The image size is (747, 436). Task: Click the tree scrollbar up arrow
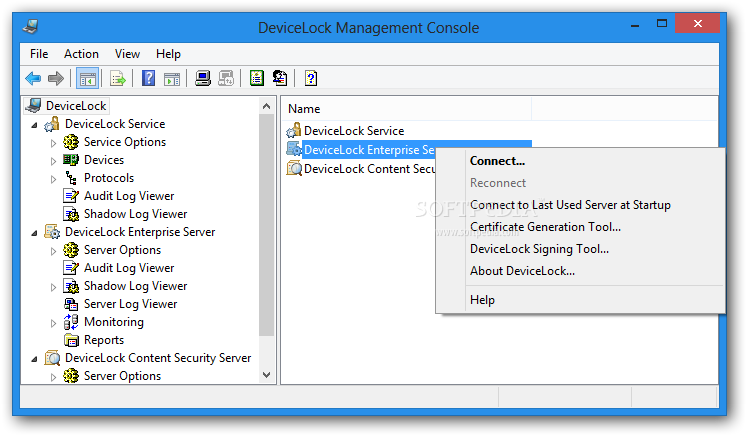(267, 106)
